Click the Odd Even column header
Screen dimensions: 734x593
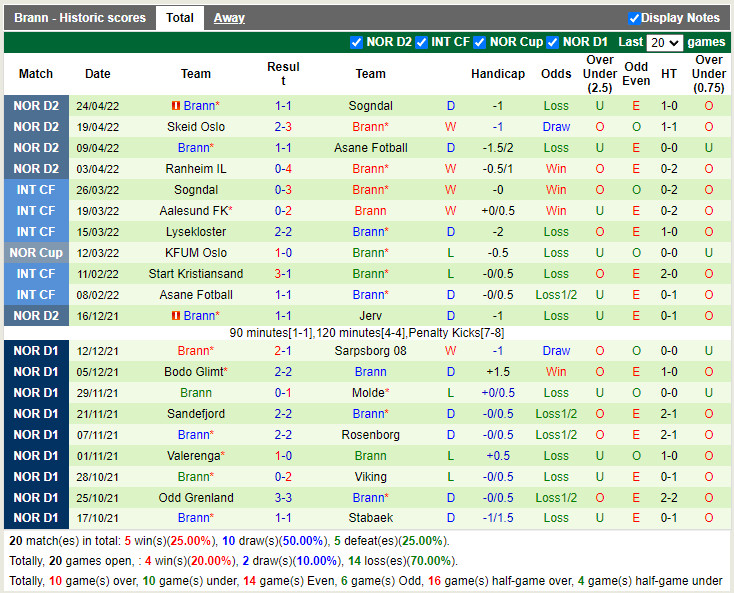coord(636,74)
